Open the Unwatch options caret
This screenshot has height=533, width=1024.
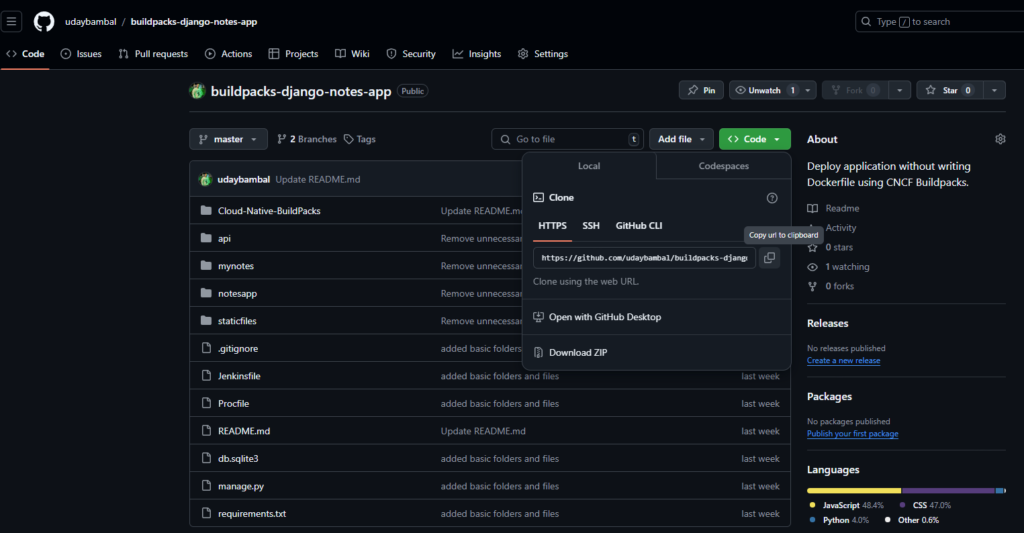(x=808, y=90)
